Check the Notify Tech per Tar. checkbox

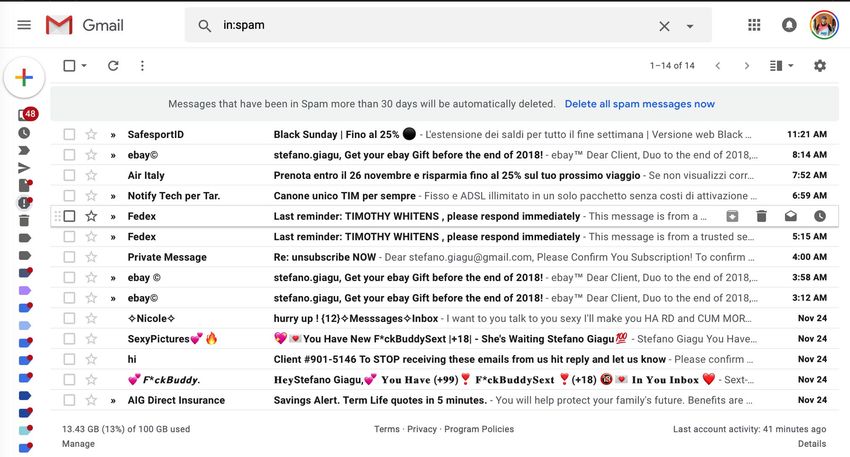69,196
